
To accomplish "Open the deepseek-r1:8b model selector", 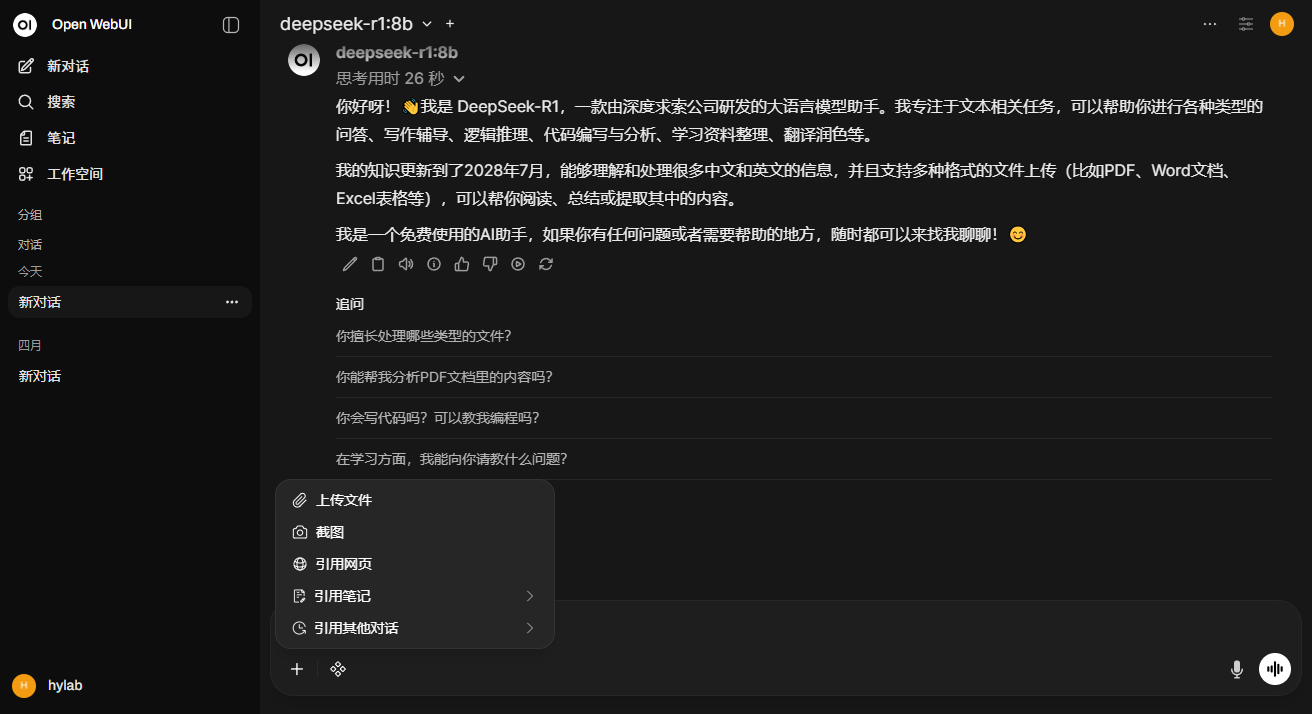I will (x=356, y=23).
